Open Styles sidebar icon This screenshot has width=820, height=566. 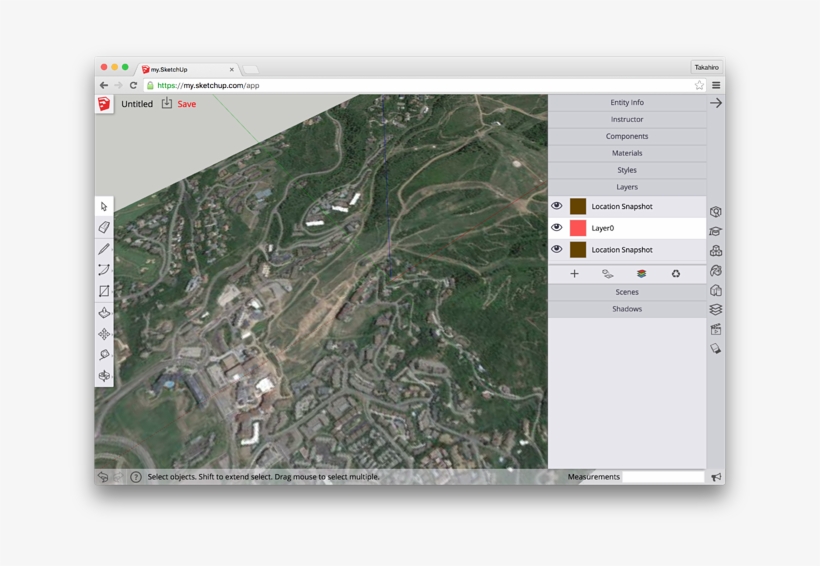click(x=715, y=290)
